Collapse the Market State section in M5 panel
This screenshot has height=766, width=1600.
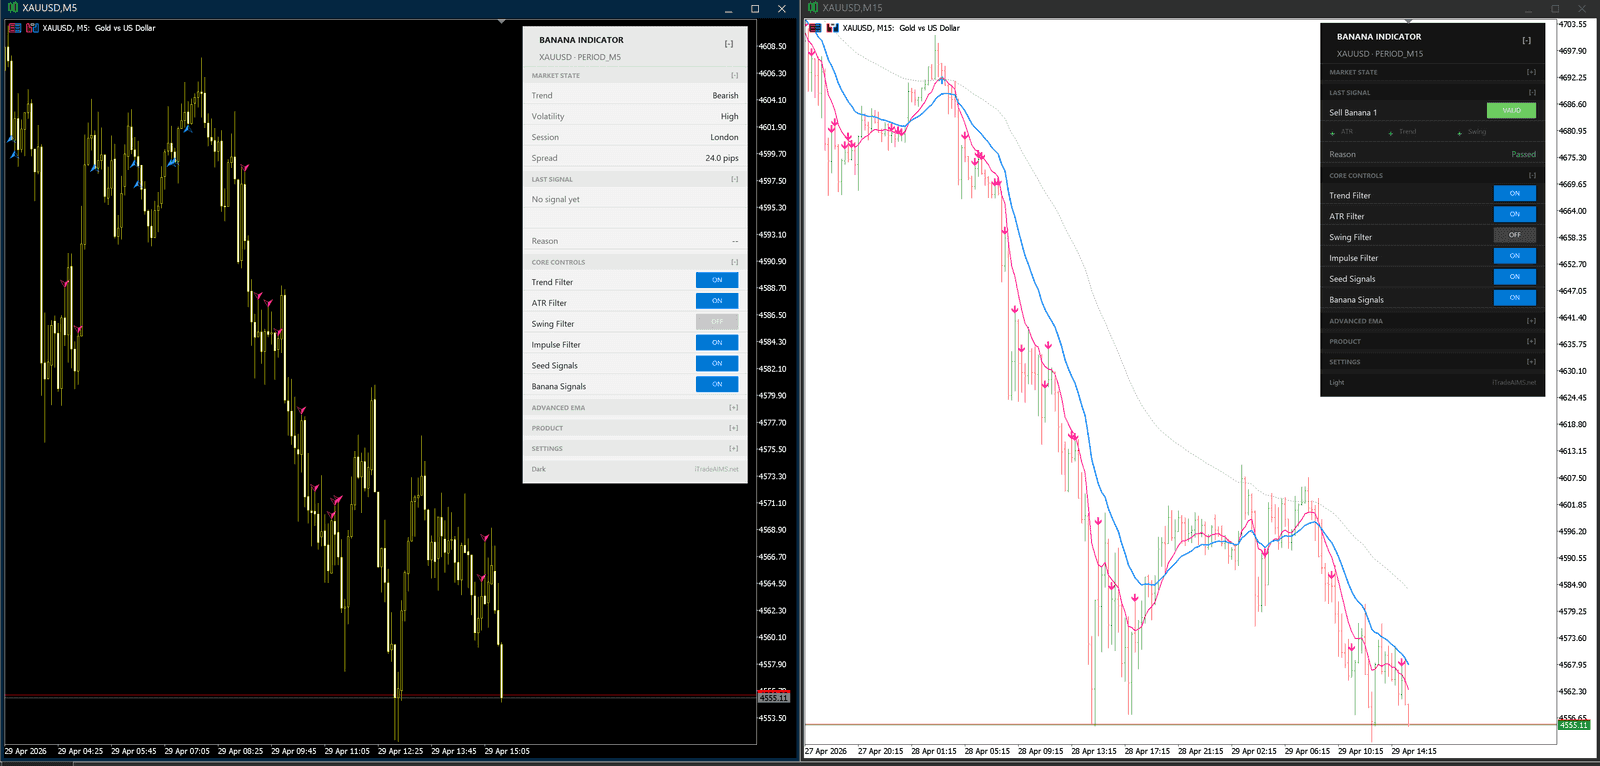734,75
